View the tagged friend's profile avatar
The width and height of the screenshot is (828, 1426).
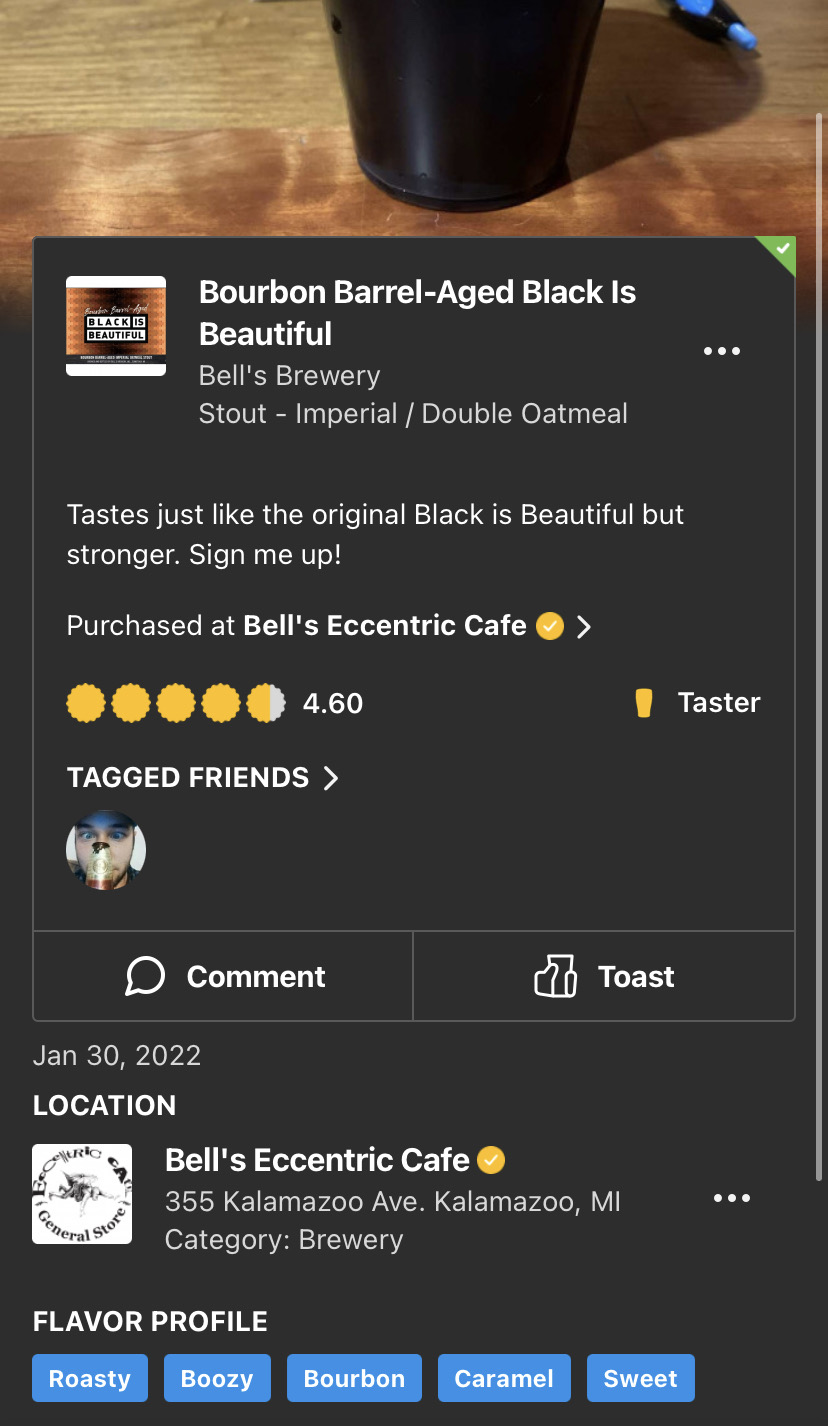pos(106,850)
